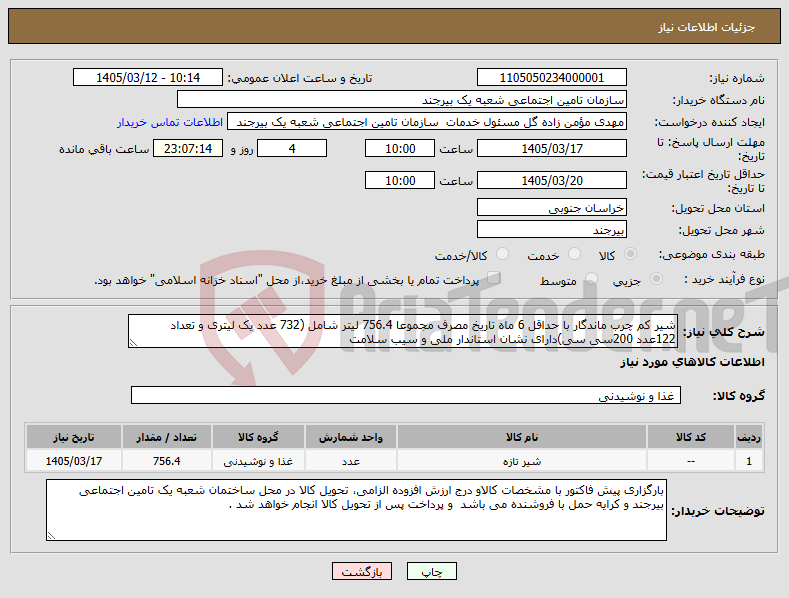Select the متوسط purchase type radio
The width and height of the screenshot is (789, 598).
pyautogui.click(x=591, y=279)
